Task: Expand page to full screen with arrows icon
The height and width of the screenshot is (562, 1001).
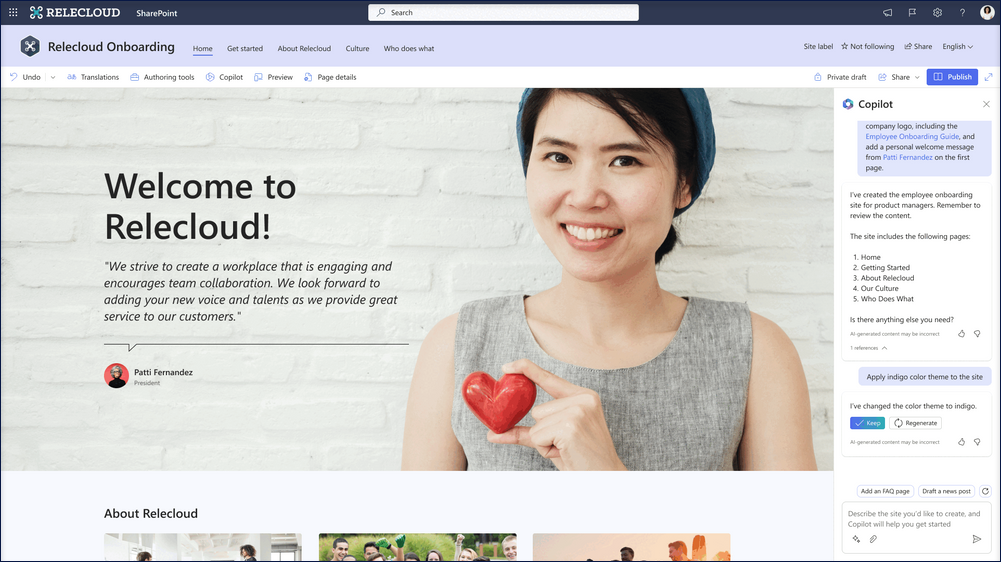Action: coord(989,77)
